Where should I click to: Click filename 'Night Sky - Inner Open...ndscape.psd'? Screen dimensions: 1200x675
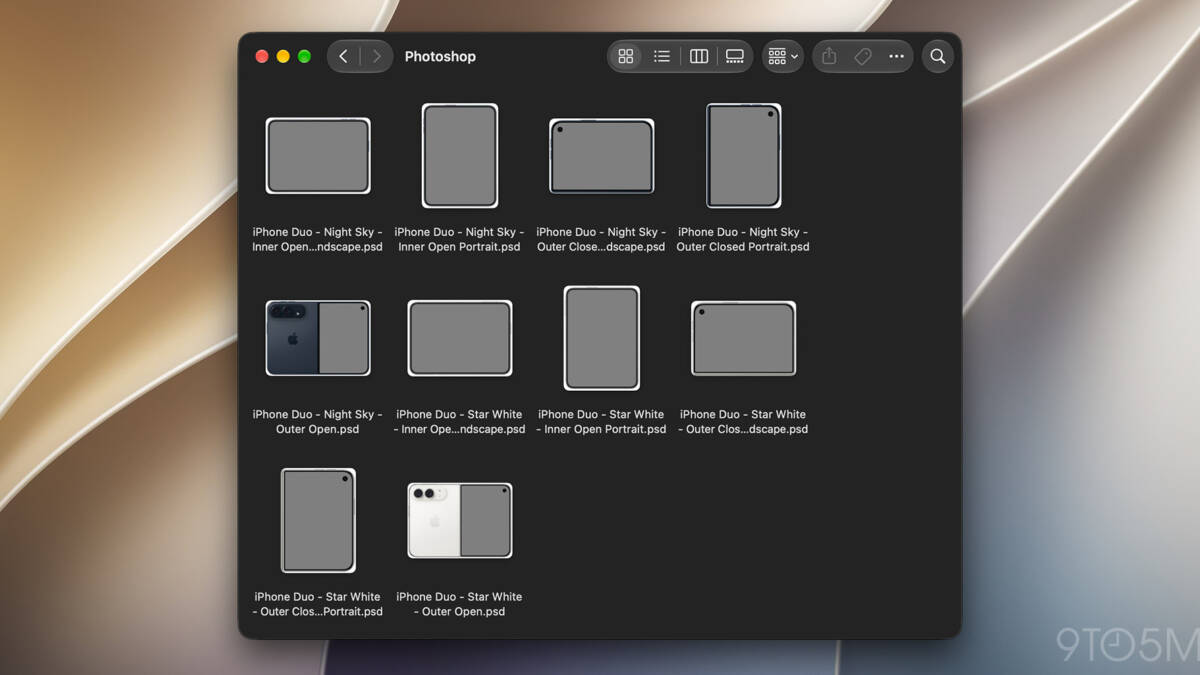click(317, 239)
